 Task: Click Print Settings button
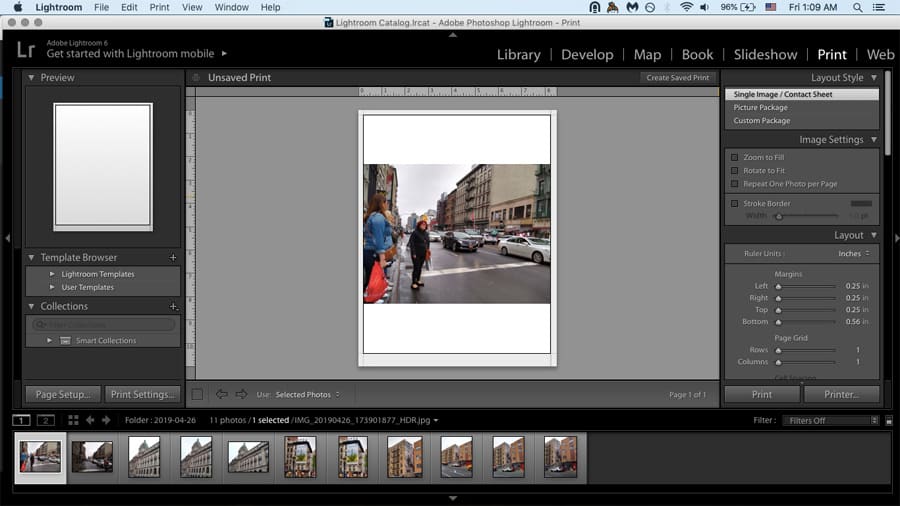click(142, 394)
